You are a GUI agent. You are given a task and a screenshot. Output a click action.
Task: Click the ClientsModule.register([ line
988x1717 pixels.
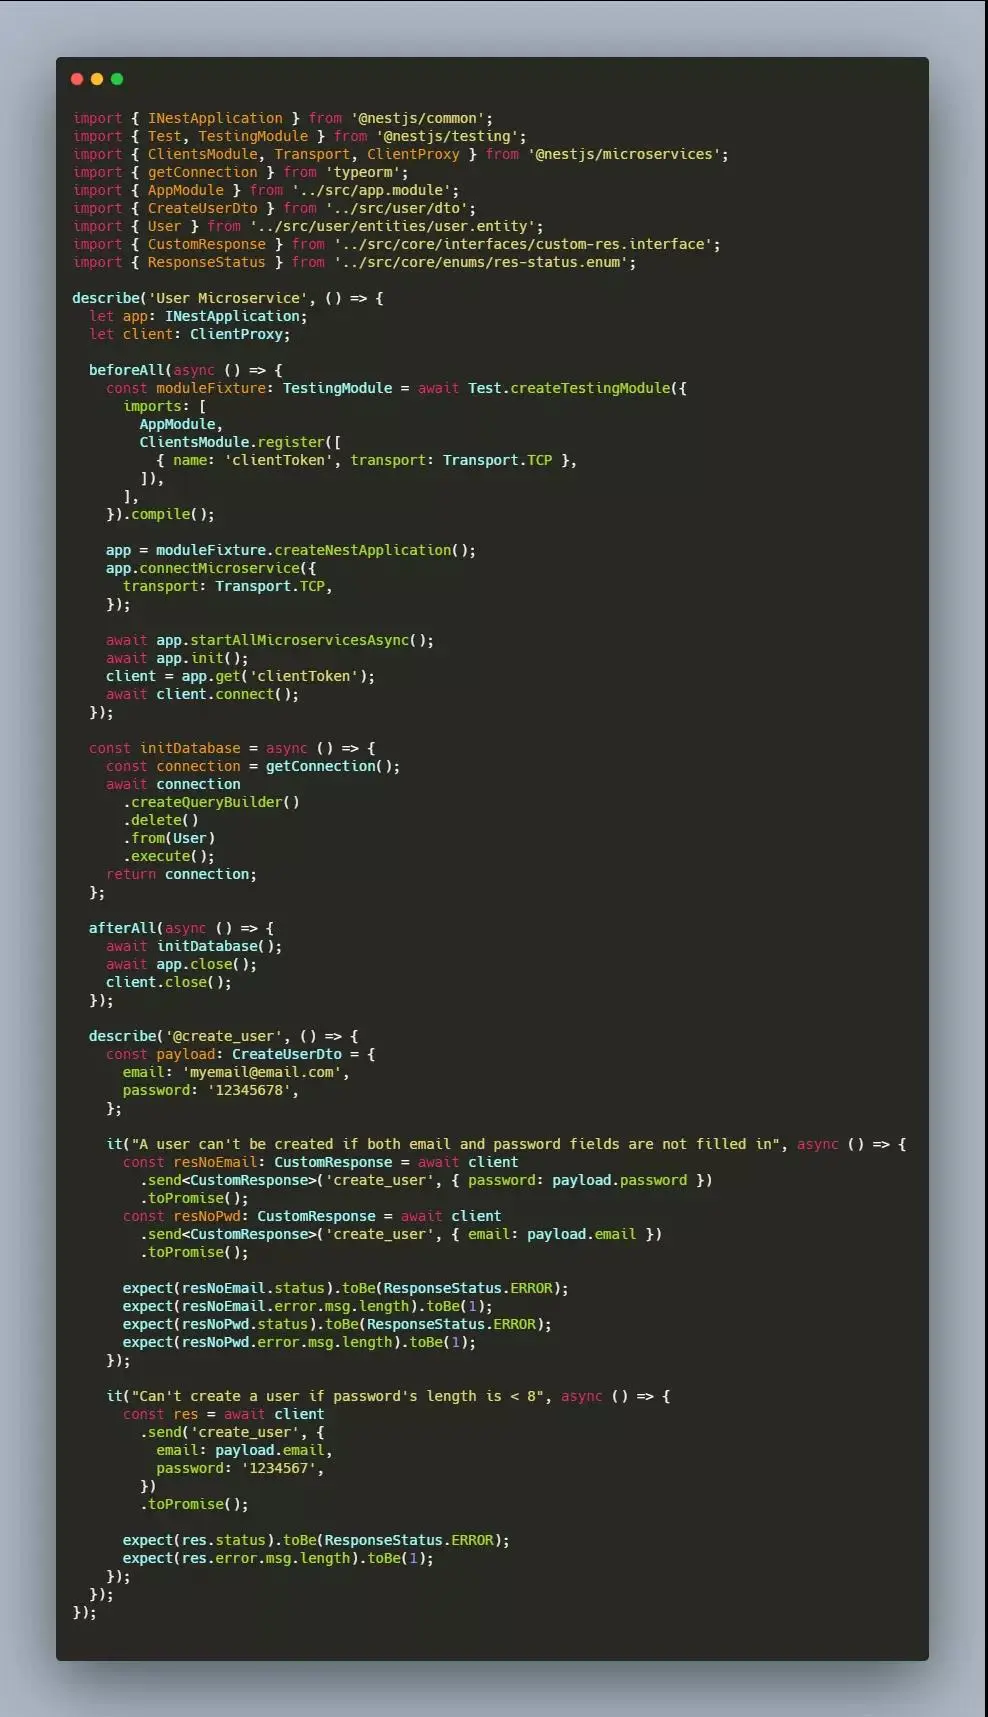tap(240, 442)
